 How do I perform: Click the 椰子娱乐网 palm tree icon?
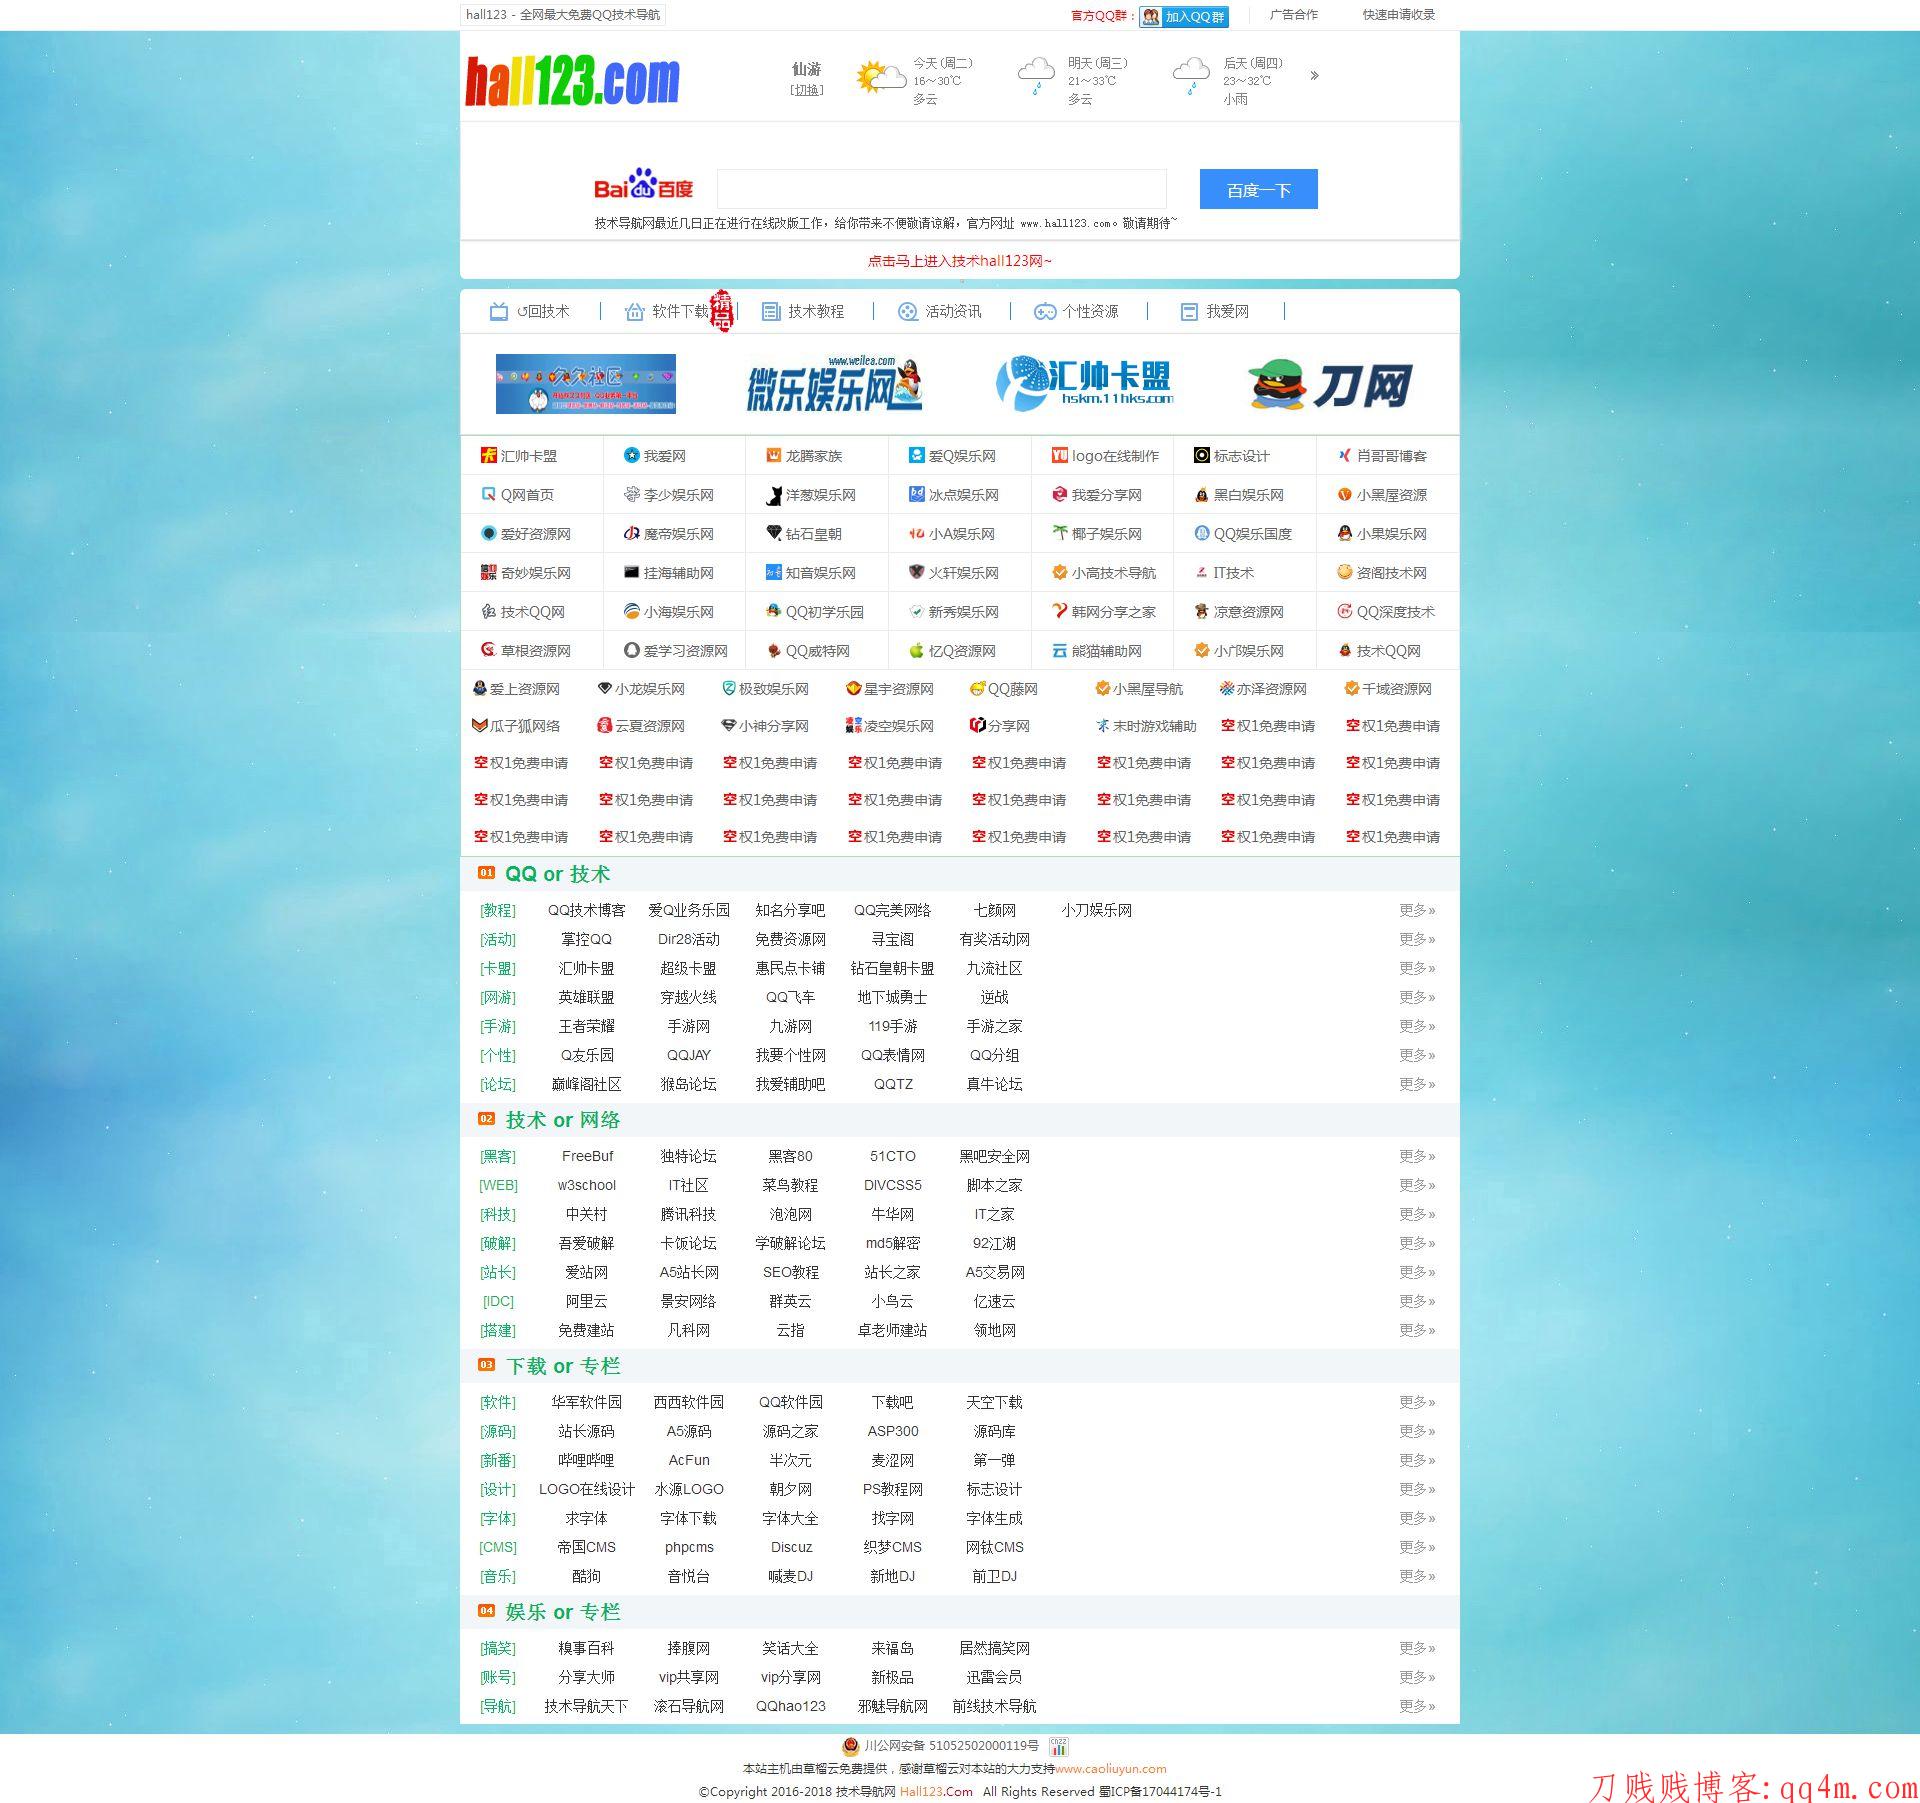[x=1060, y=534]
